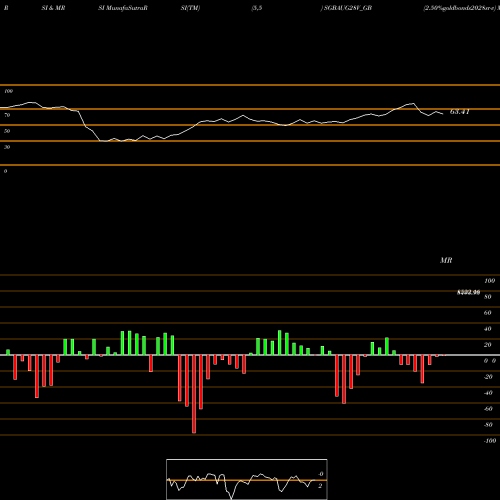
Task: Click the RSI value label 63.41
Action: 460,112
